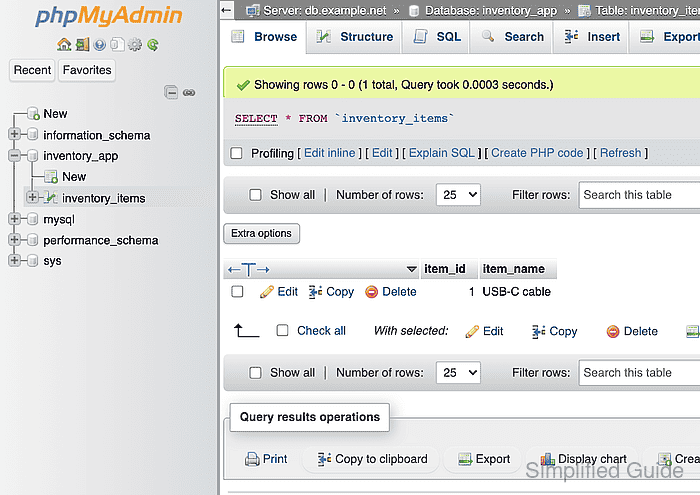The width and height of the screenshot is (700, 495).
Task: Open the SQL tab
Action: coord(437,37)
